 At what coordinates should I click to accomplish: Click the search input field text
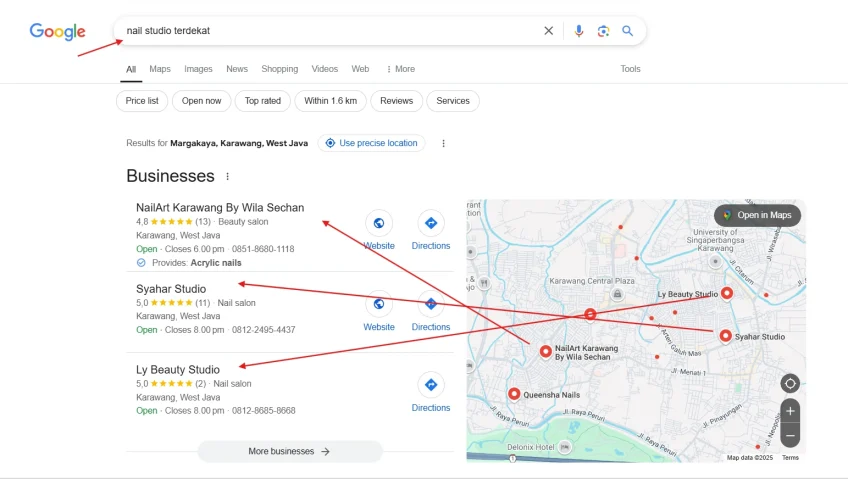[168, 31]
